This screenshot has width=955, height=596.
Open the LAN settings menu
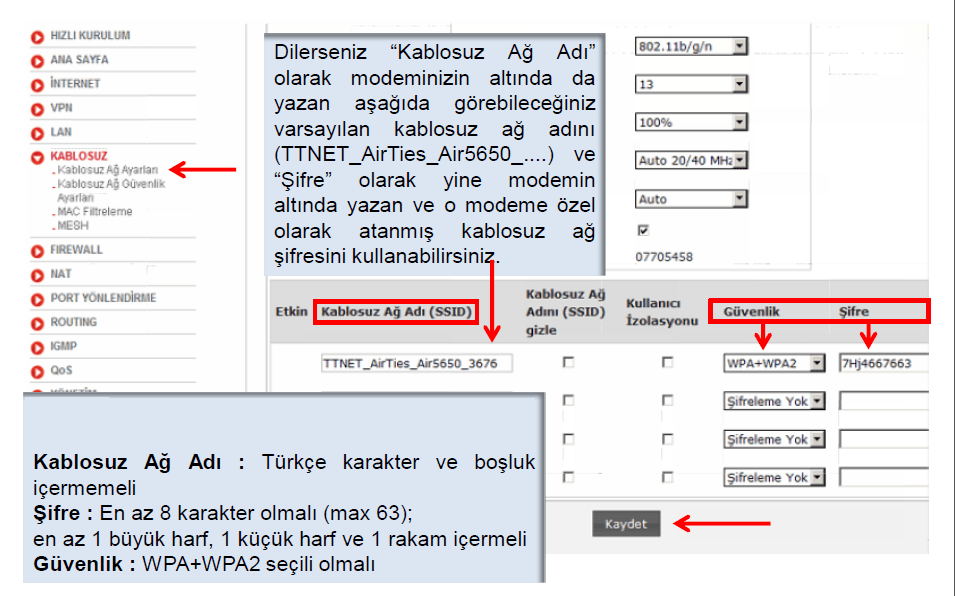[60, 132]
